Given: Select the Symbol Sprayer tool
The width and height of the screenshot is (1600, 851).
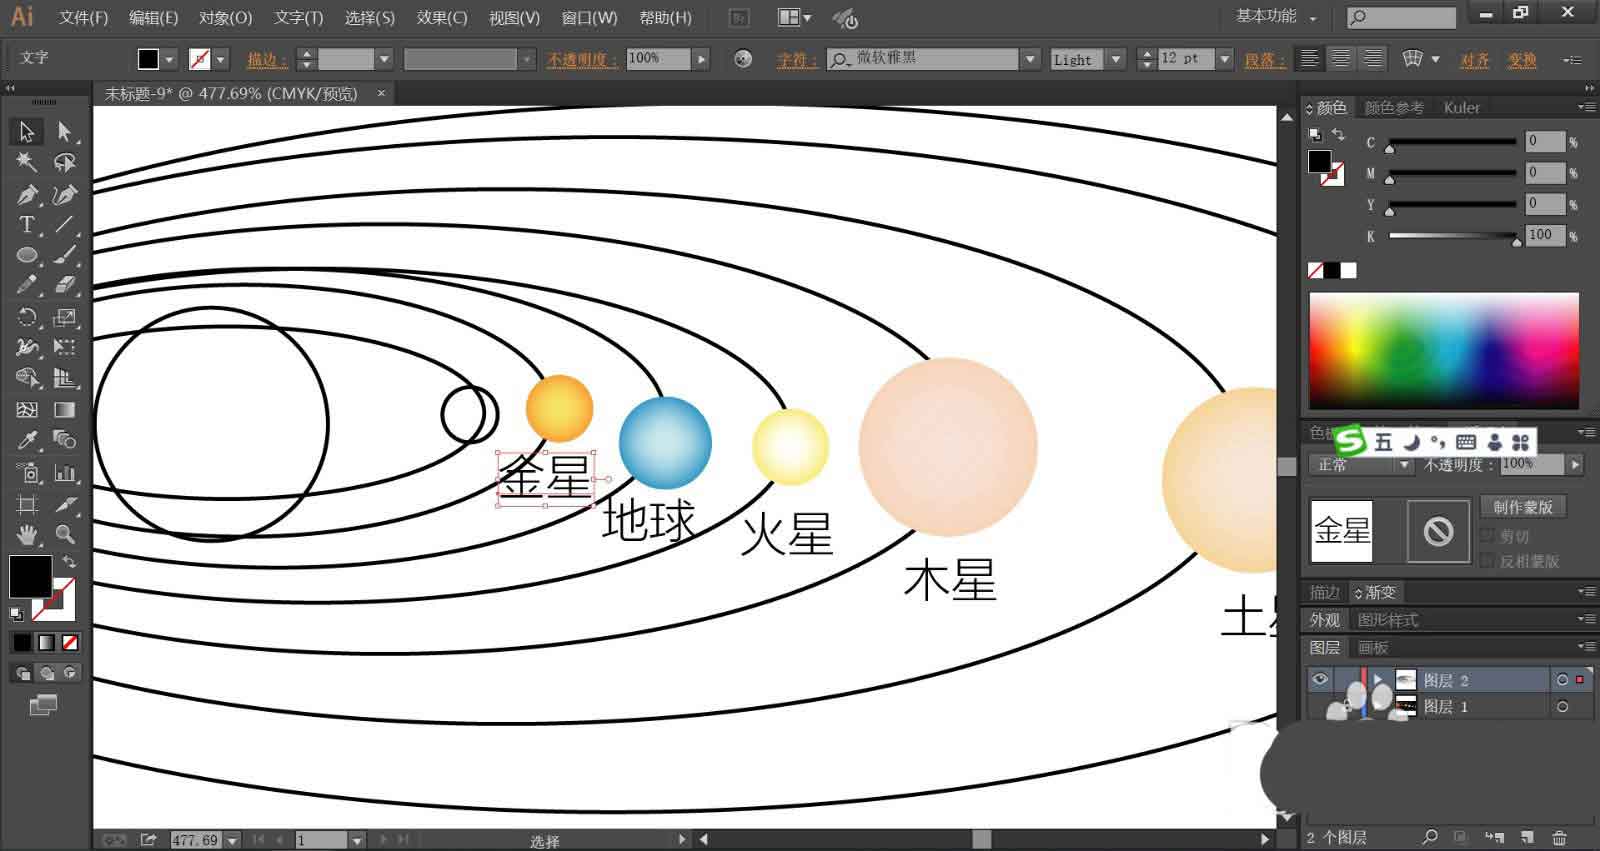Looking at the screenshot, I should coord(27,473).
